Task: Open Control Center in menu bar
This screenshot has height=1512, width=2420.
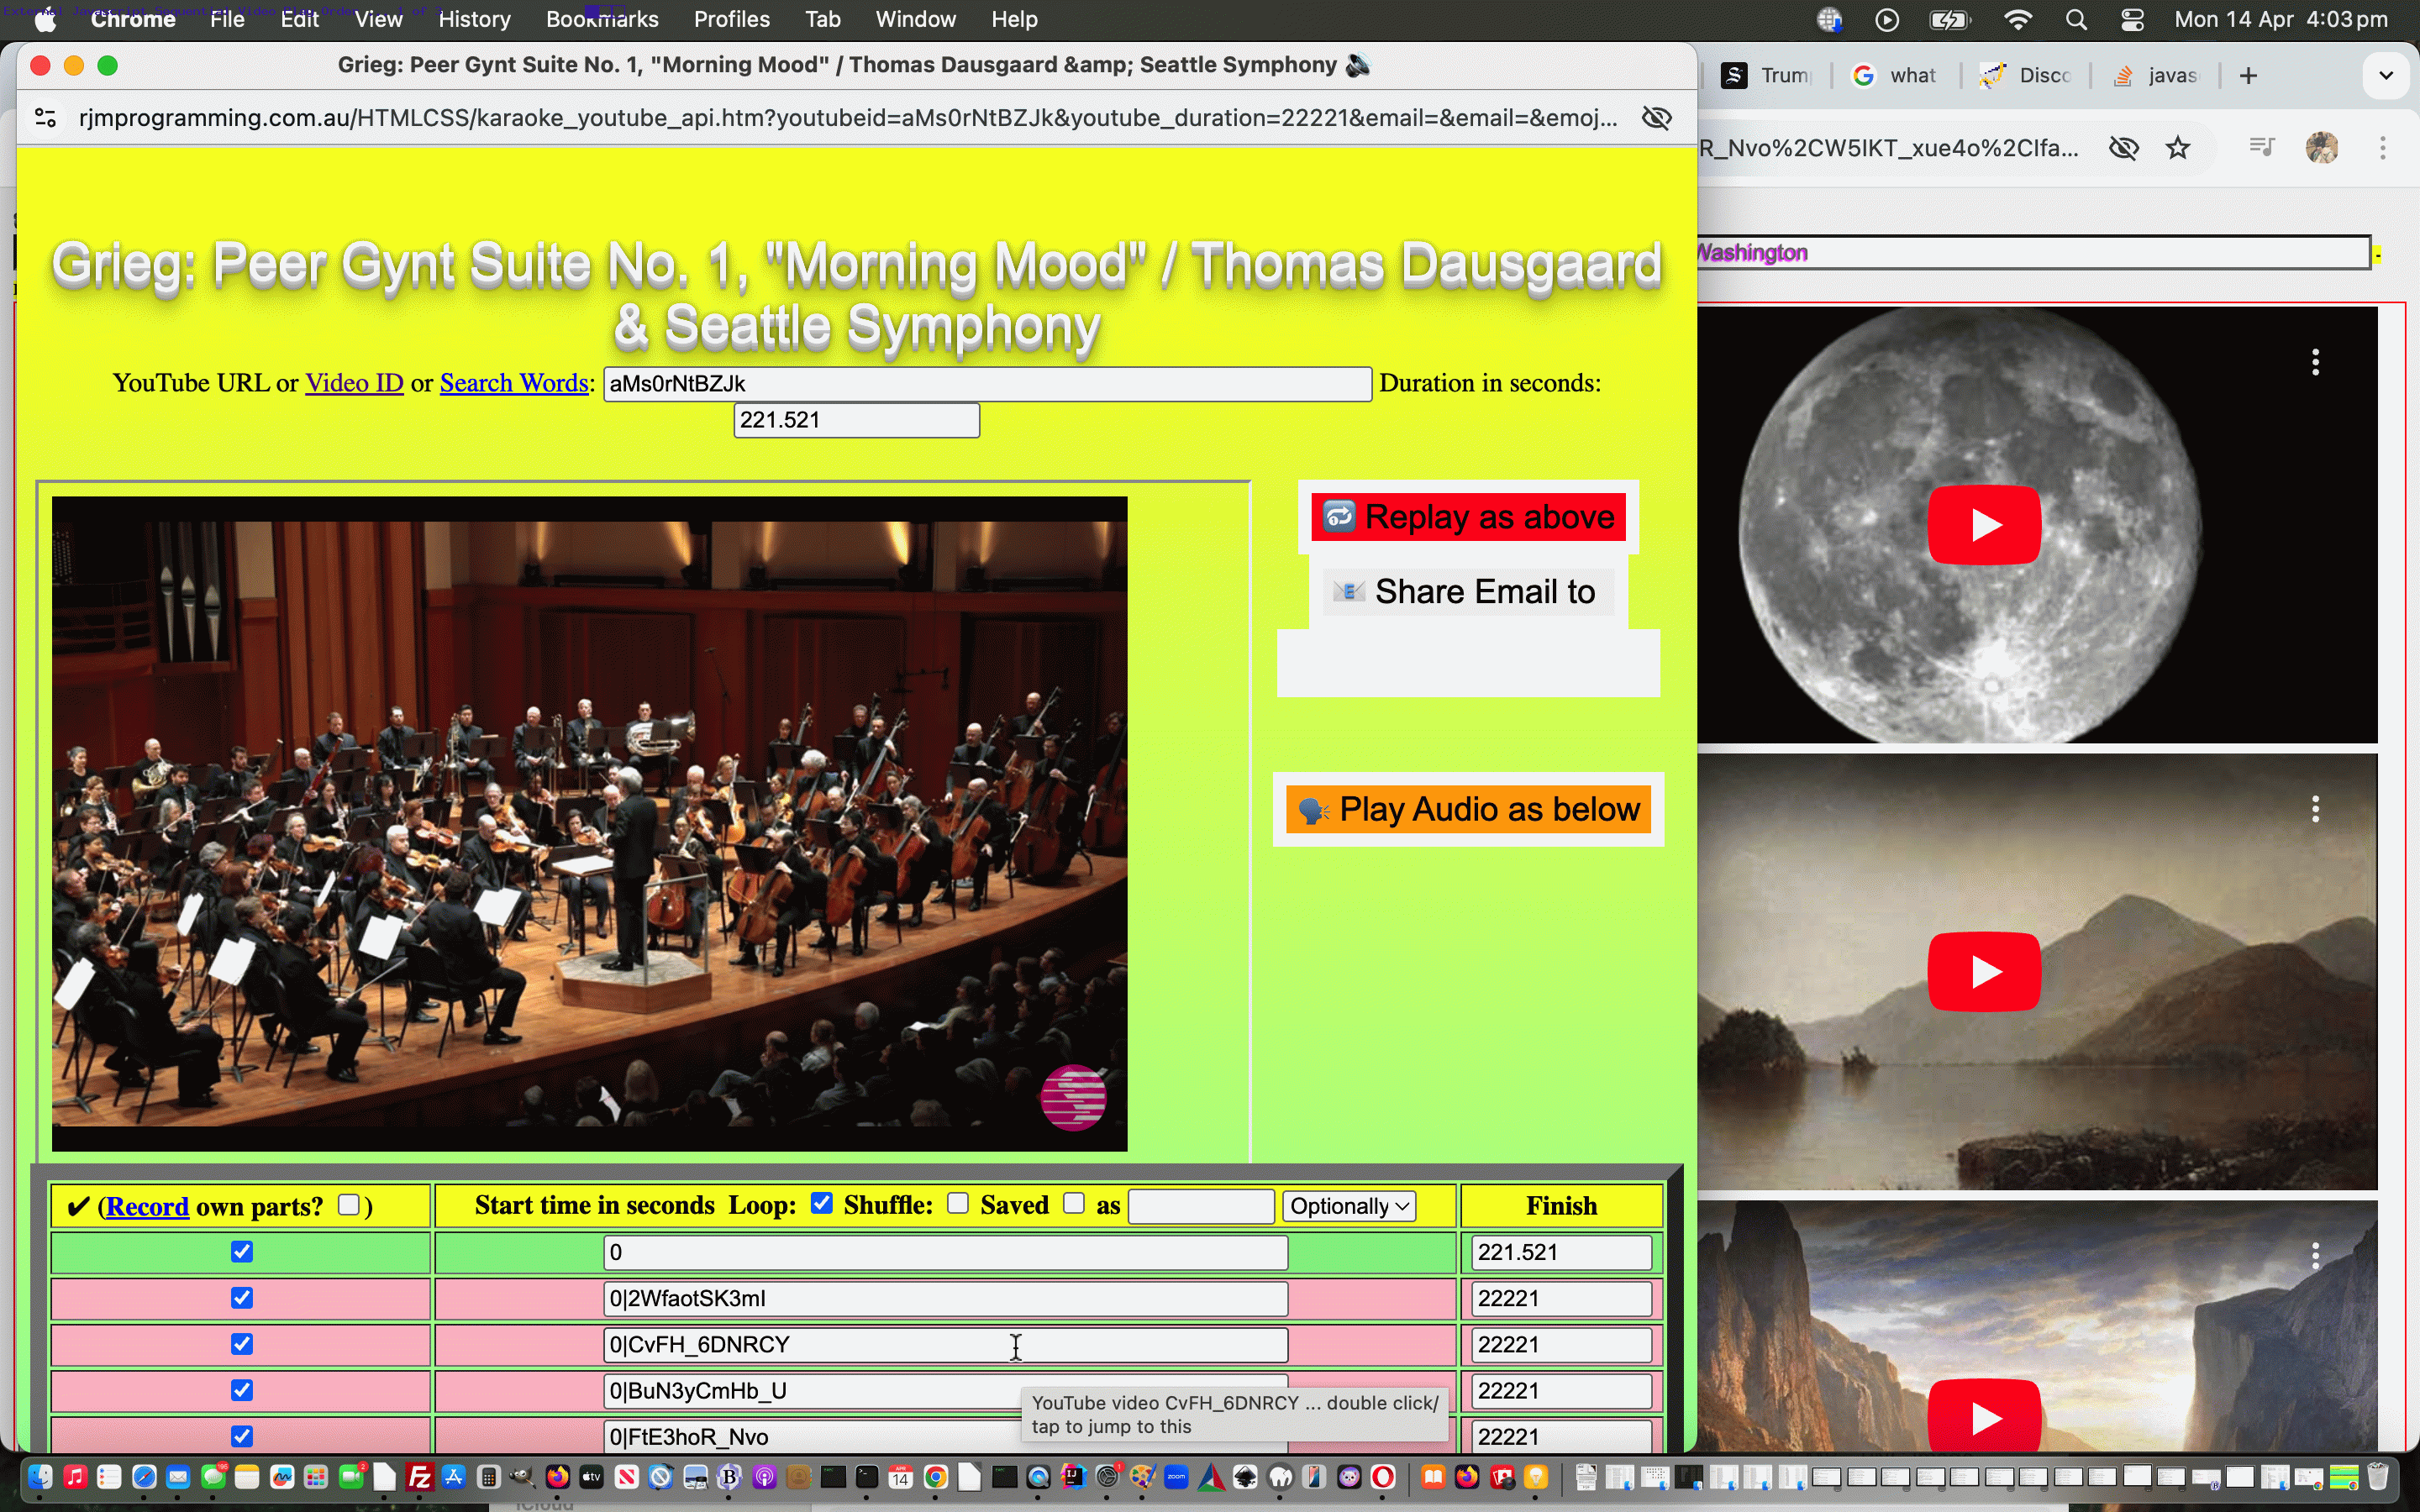Action: click(2132, 20)
